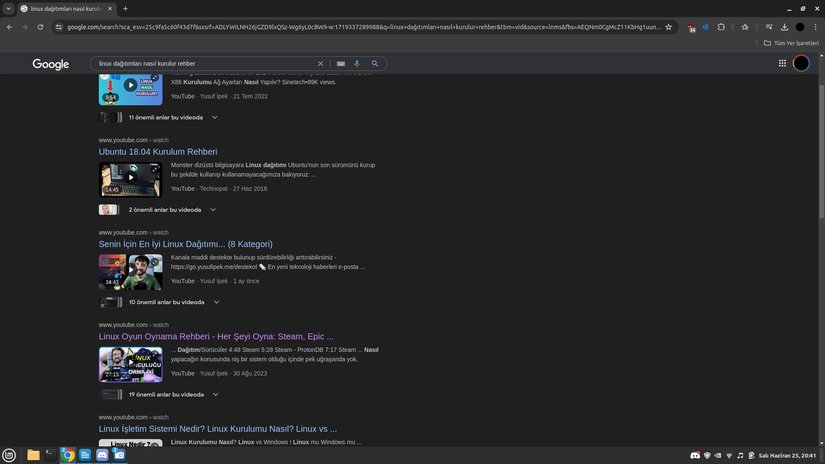This screenshot has height=464, width=825.
Task: Play the Ubuntu 18.04 video thumbnail
Action: point(130,180)
